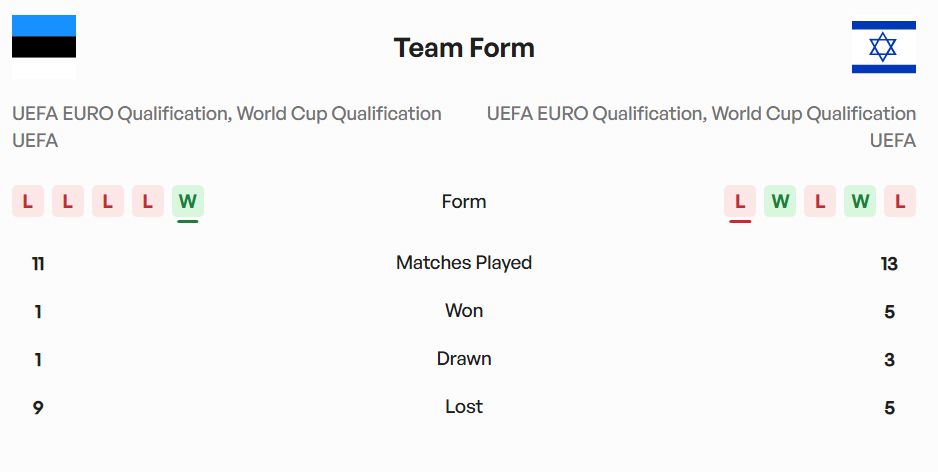The height and width of the screenshot is (472, 938).
Task: Select Estonia's second L form badge
Action: (67, 201)
